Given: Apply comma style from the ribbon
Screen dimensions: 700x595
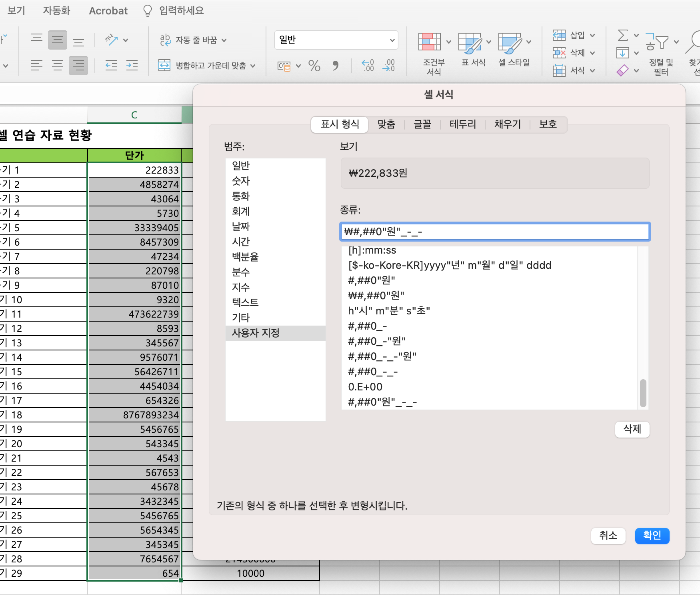Looking at the screenshot, I should tap(335, 66).
